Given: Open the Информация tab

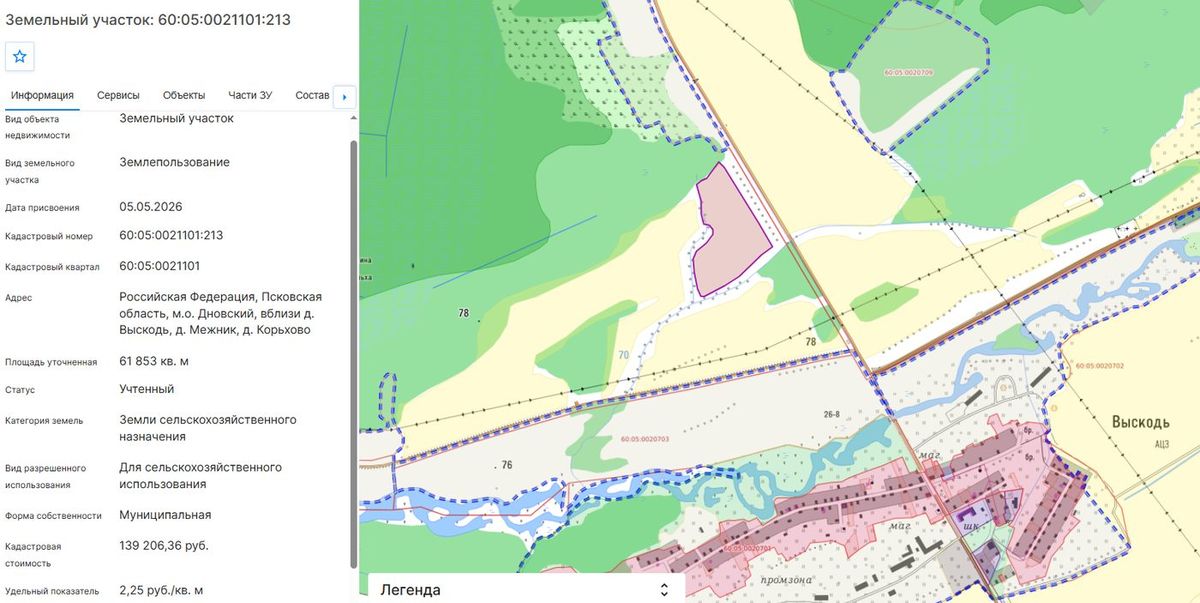Looking at the screenshot, I should click(42, 95).
